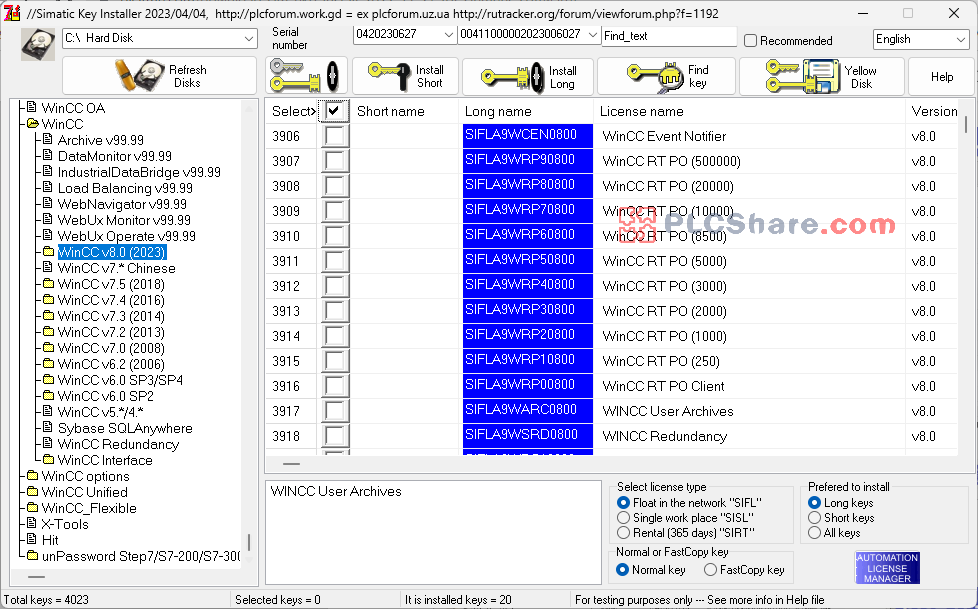Click WinCC Interface folder icon

tap(49, 459)
